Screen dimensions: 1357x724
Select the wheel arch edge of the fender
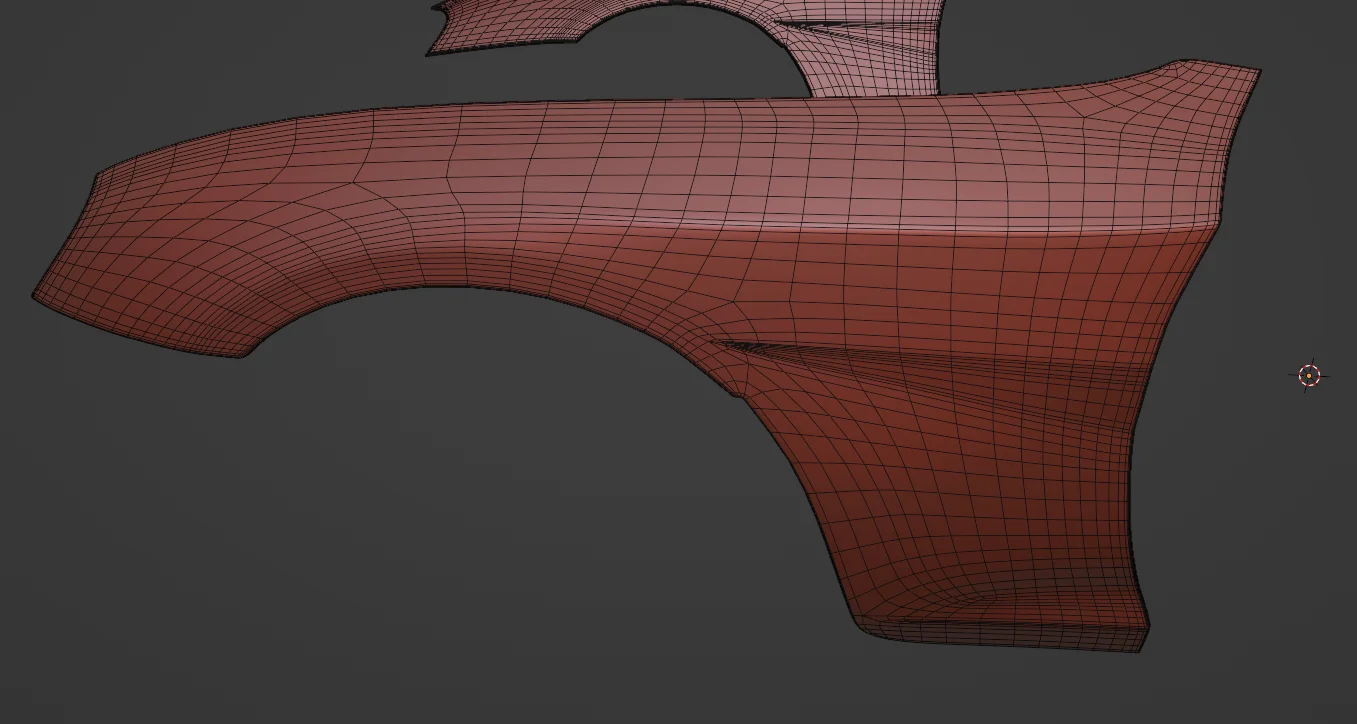tap(450, 290)
